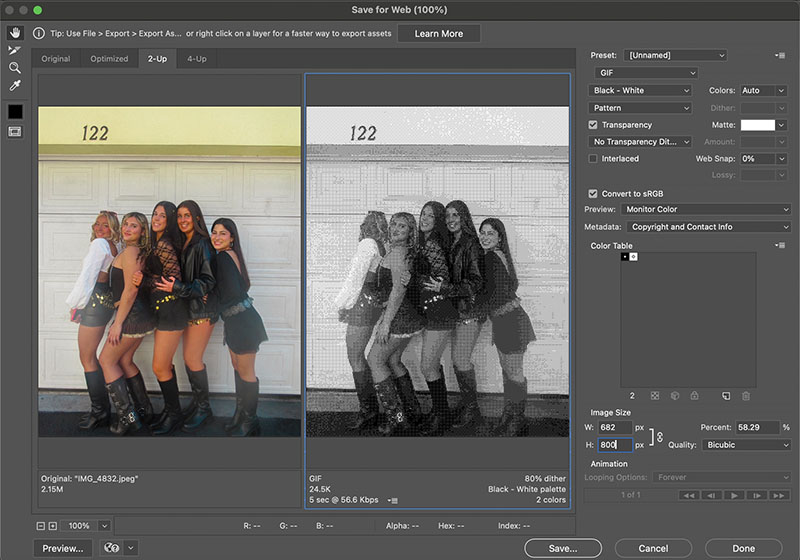
Task: Select the Slice Select tool
Action: [x=15, y=49]
